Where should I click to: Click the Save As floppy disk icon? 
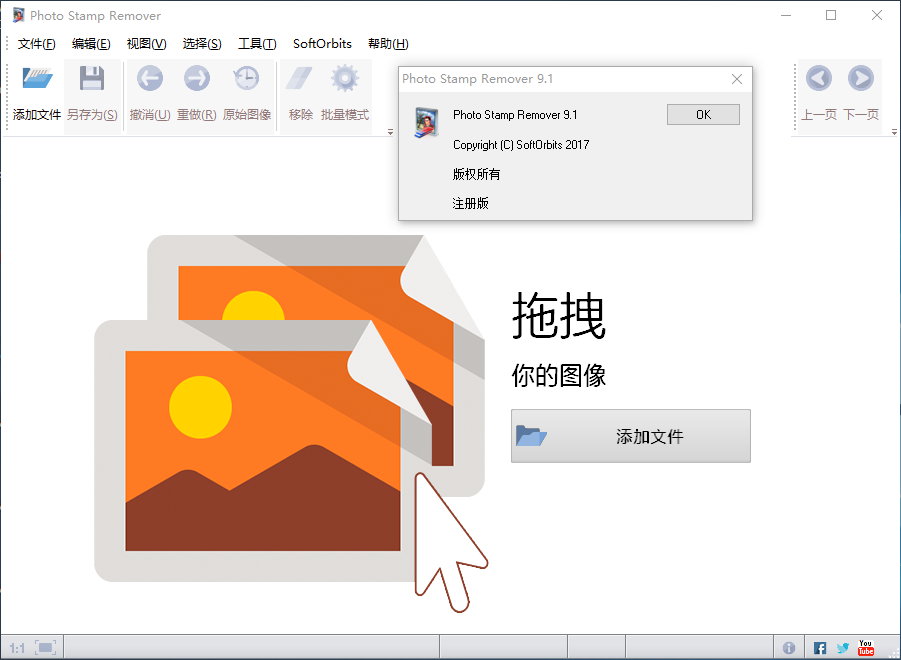click(x=92, y=78)
